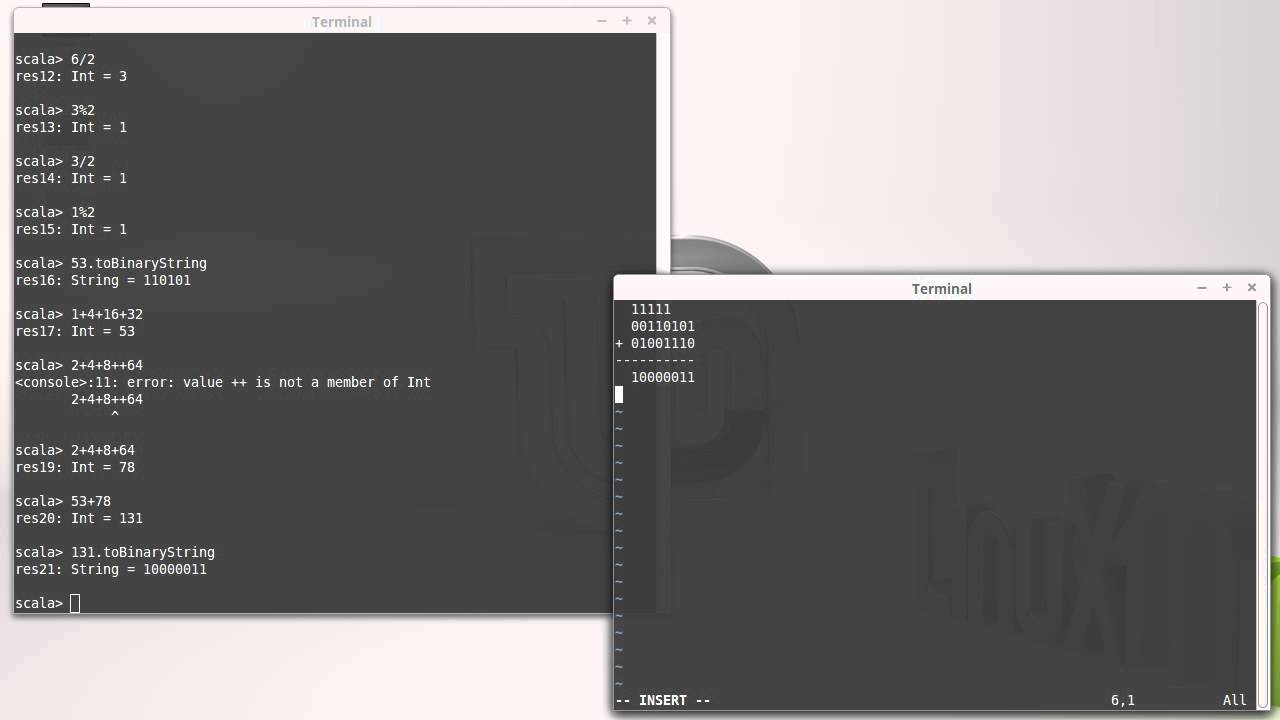Click the expression '6/2'
This screenshot has height=720, width=1280.
click(83, 59)
